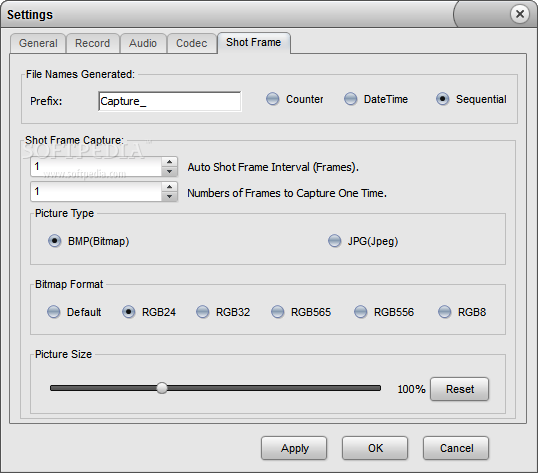
Task: Decrease Numbers of Frames to Capture
Action: coord(169,196)
